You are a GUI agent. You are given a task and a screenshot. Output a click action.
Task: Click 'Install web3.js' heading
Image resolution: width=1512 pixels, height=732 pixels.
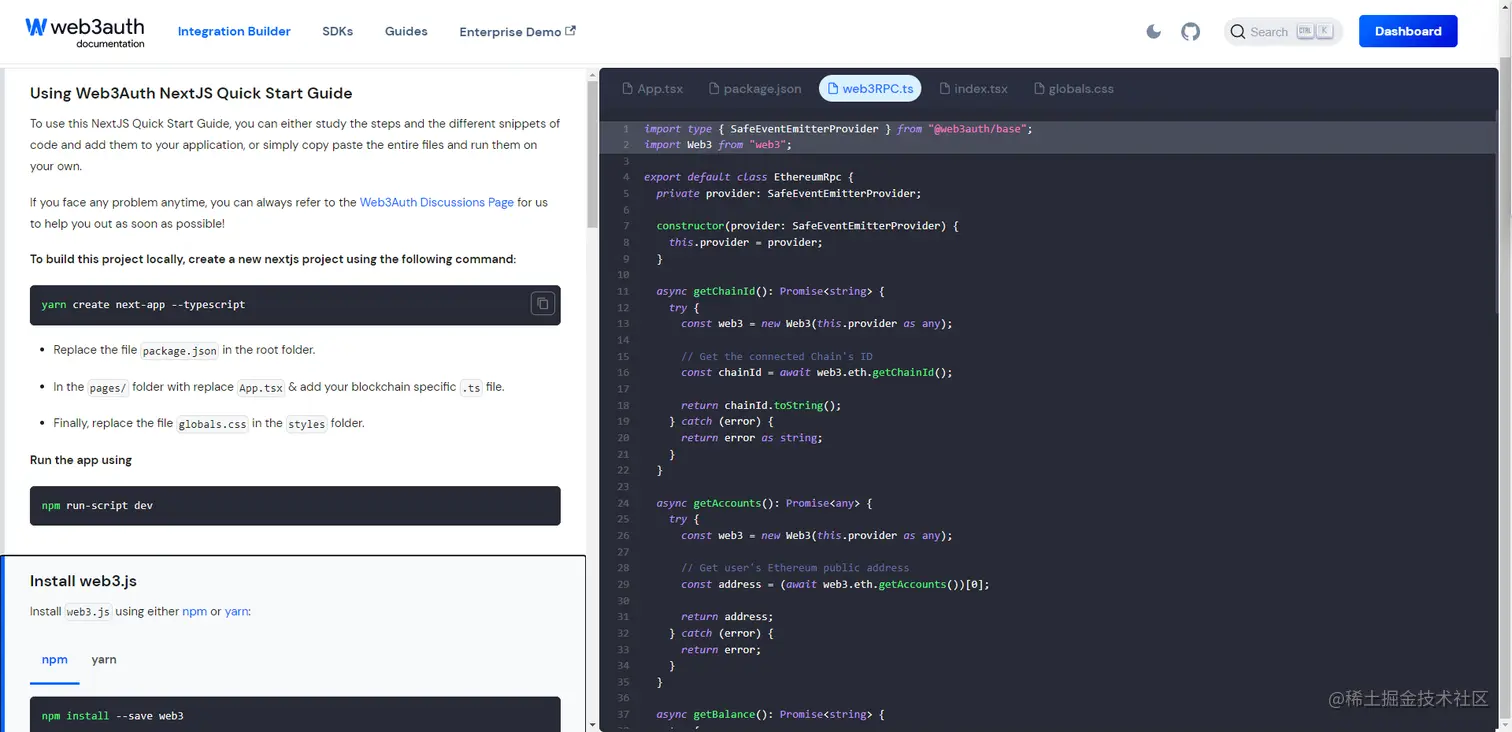point(83,581)
